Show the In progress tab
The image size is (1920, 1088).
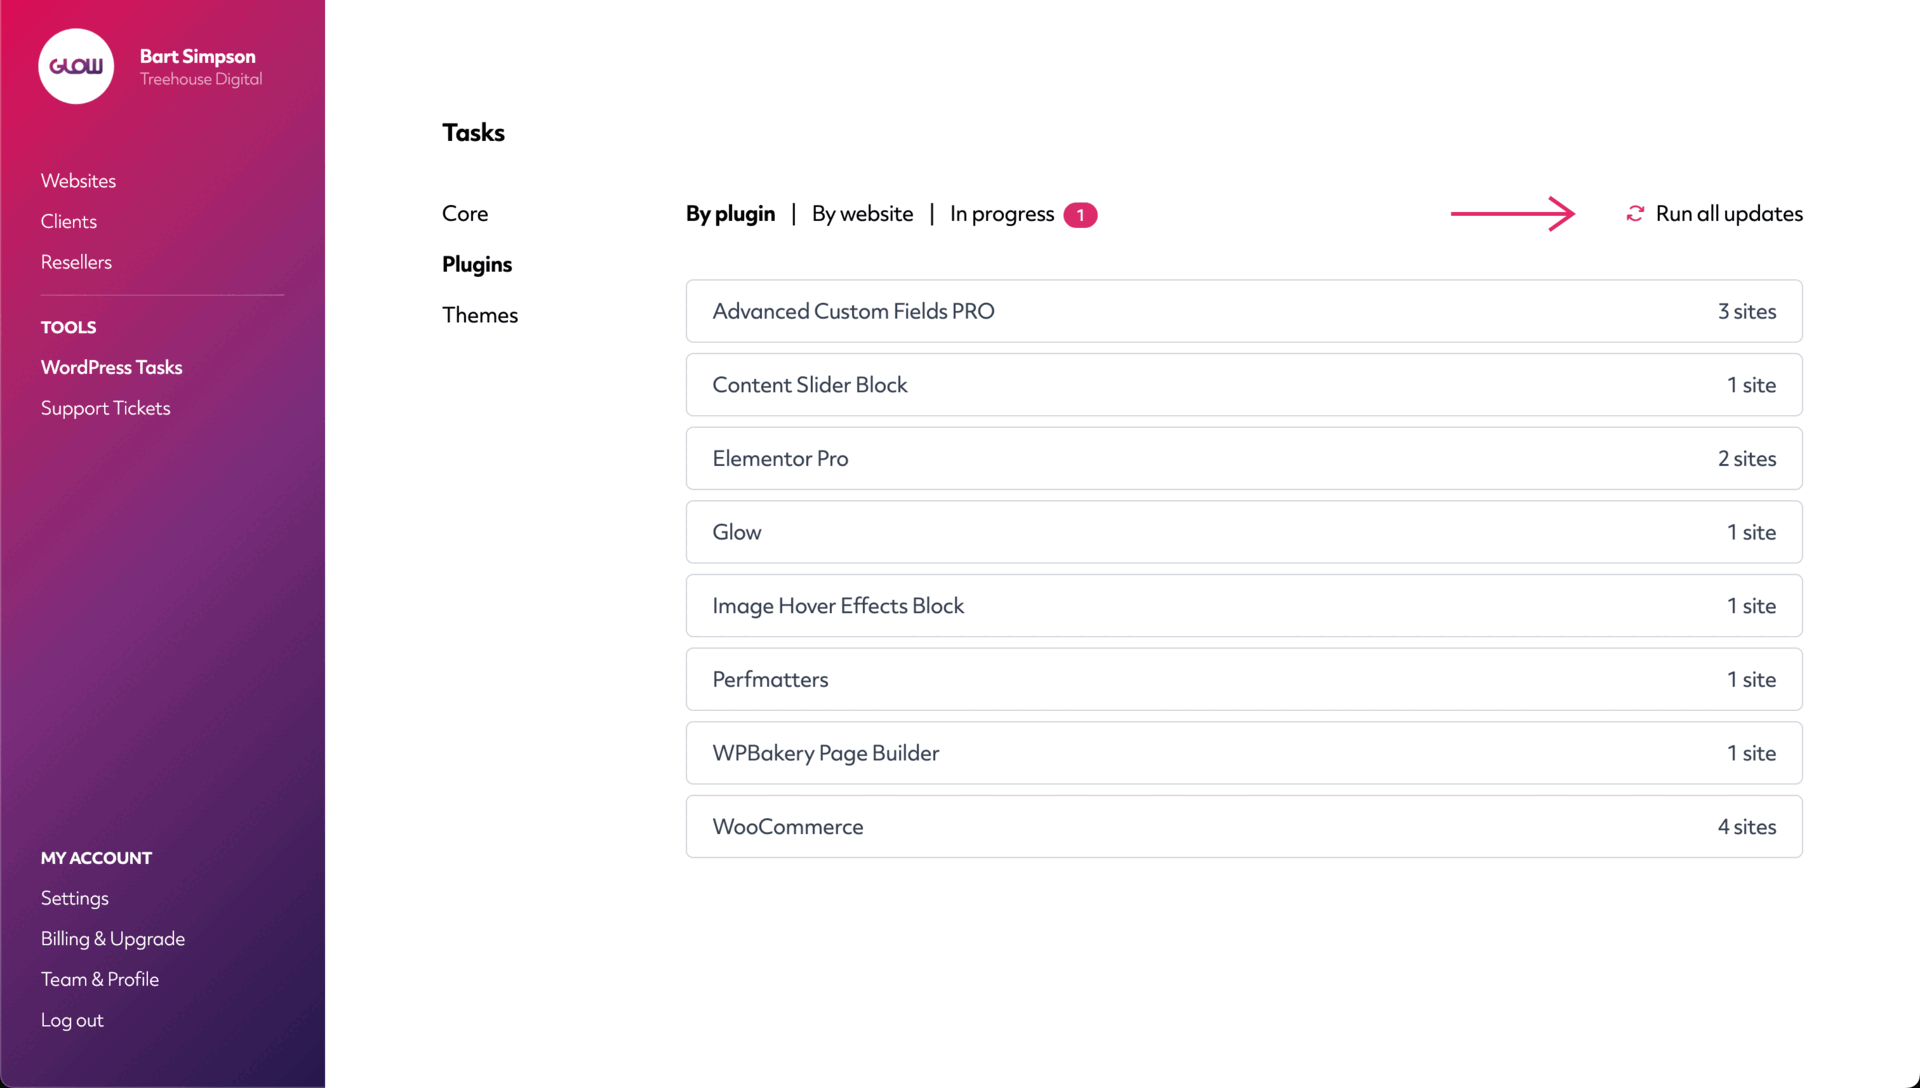click(x=1002, y=214)
